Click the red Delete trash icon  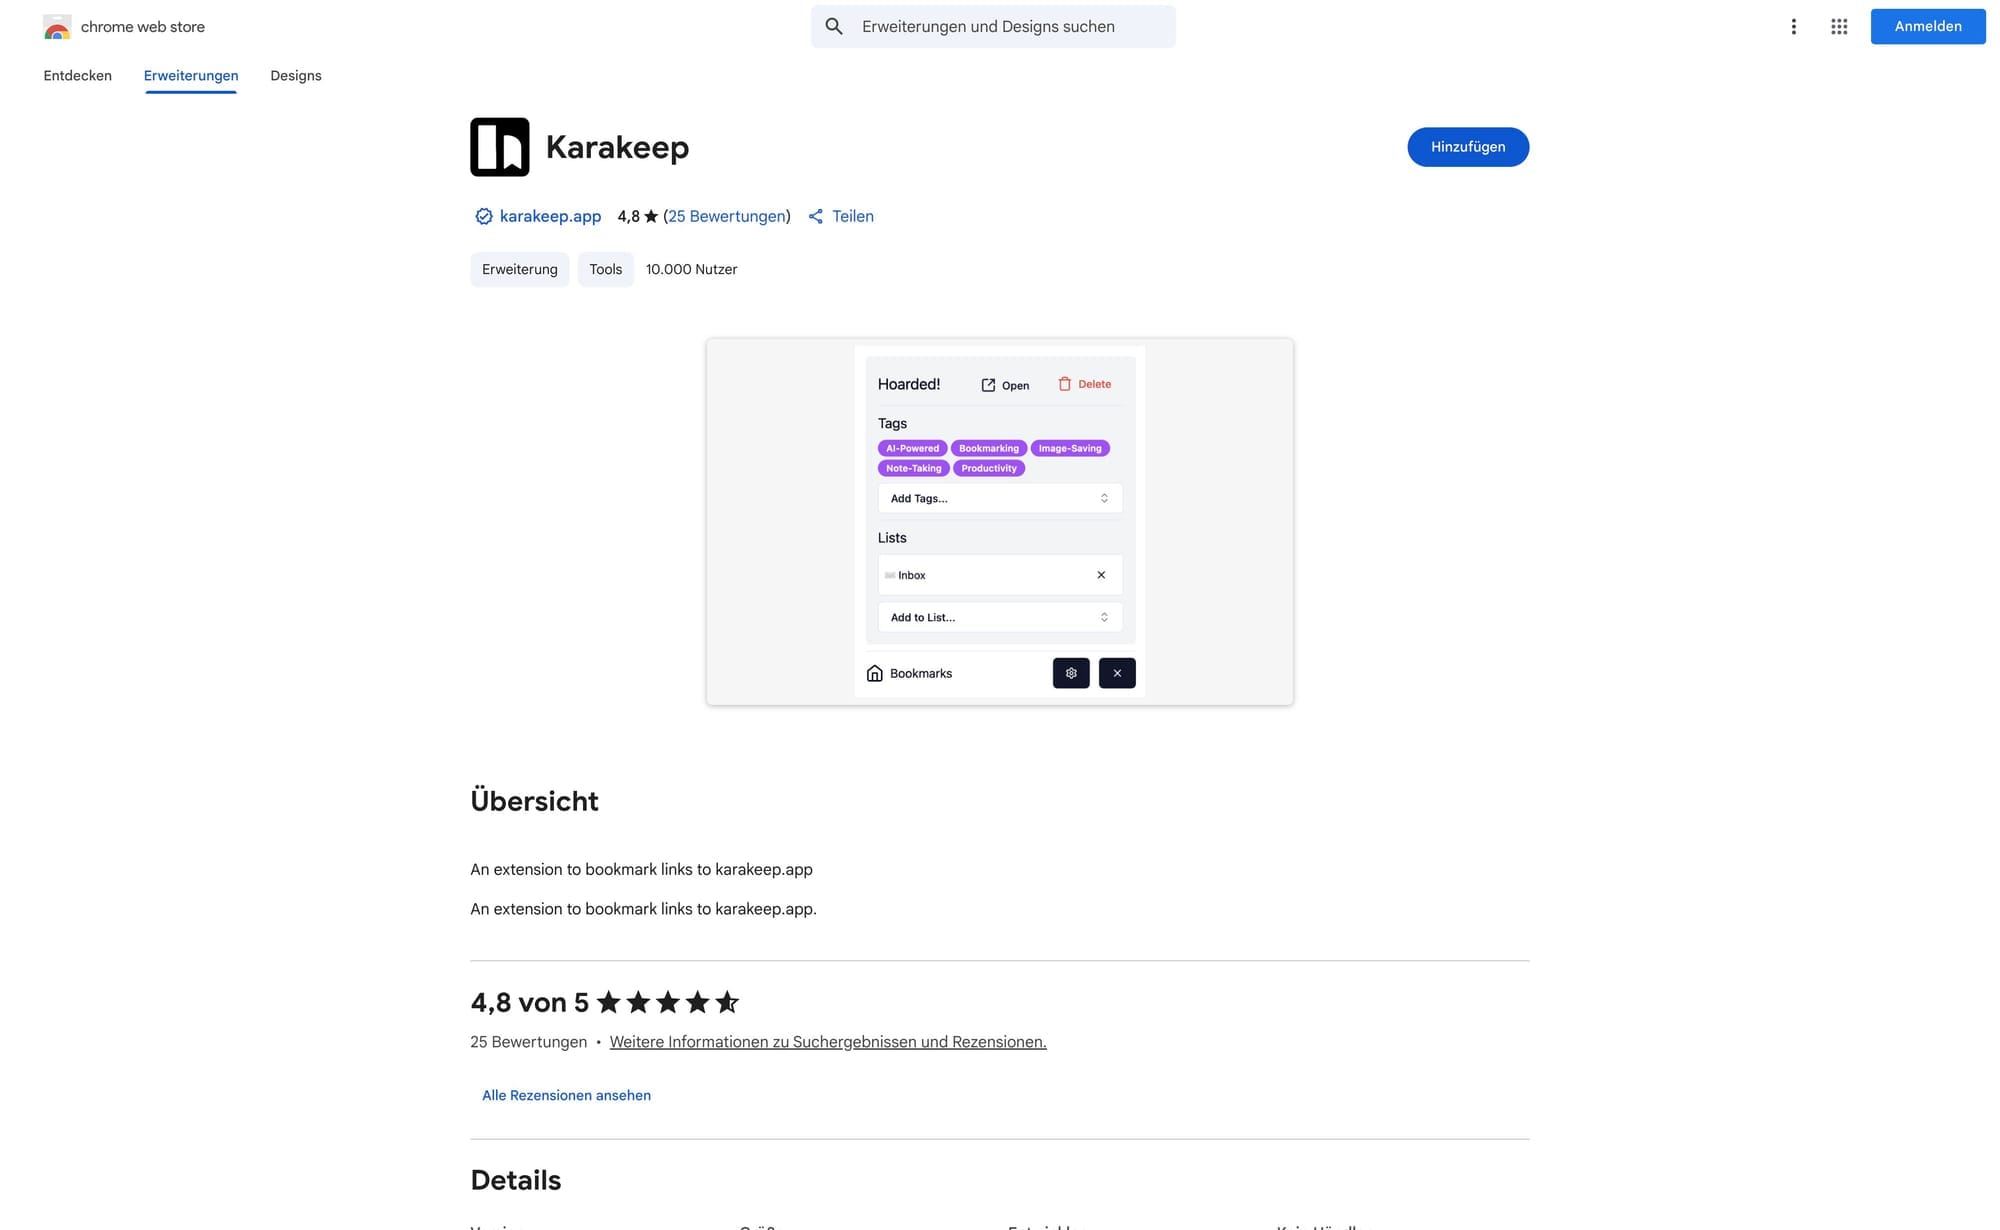click(x=1065, y=384)
